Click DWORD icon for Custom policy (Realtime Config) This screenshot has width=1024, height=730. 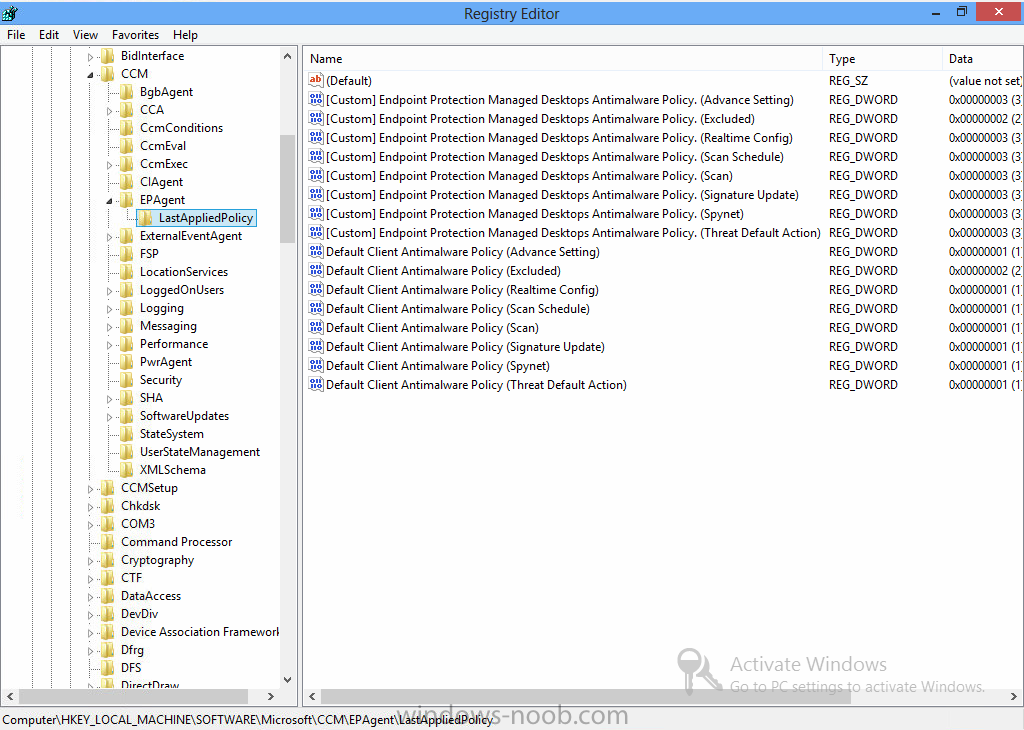(316, 137)
